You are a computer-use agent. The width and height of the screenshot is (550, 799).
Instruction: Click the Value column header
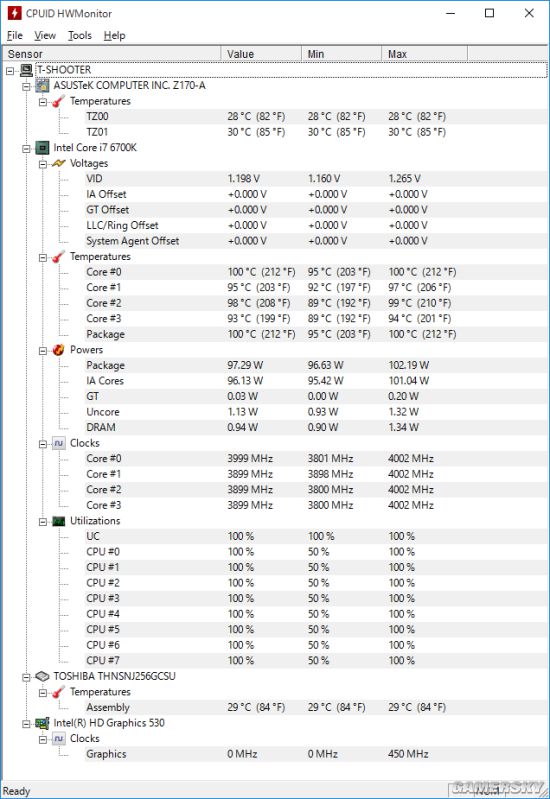point(261,54)
